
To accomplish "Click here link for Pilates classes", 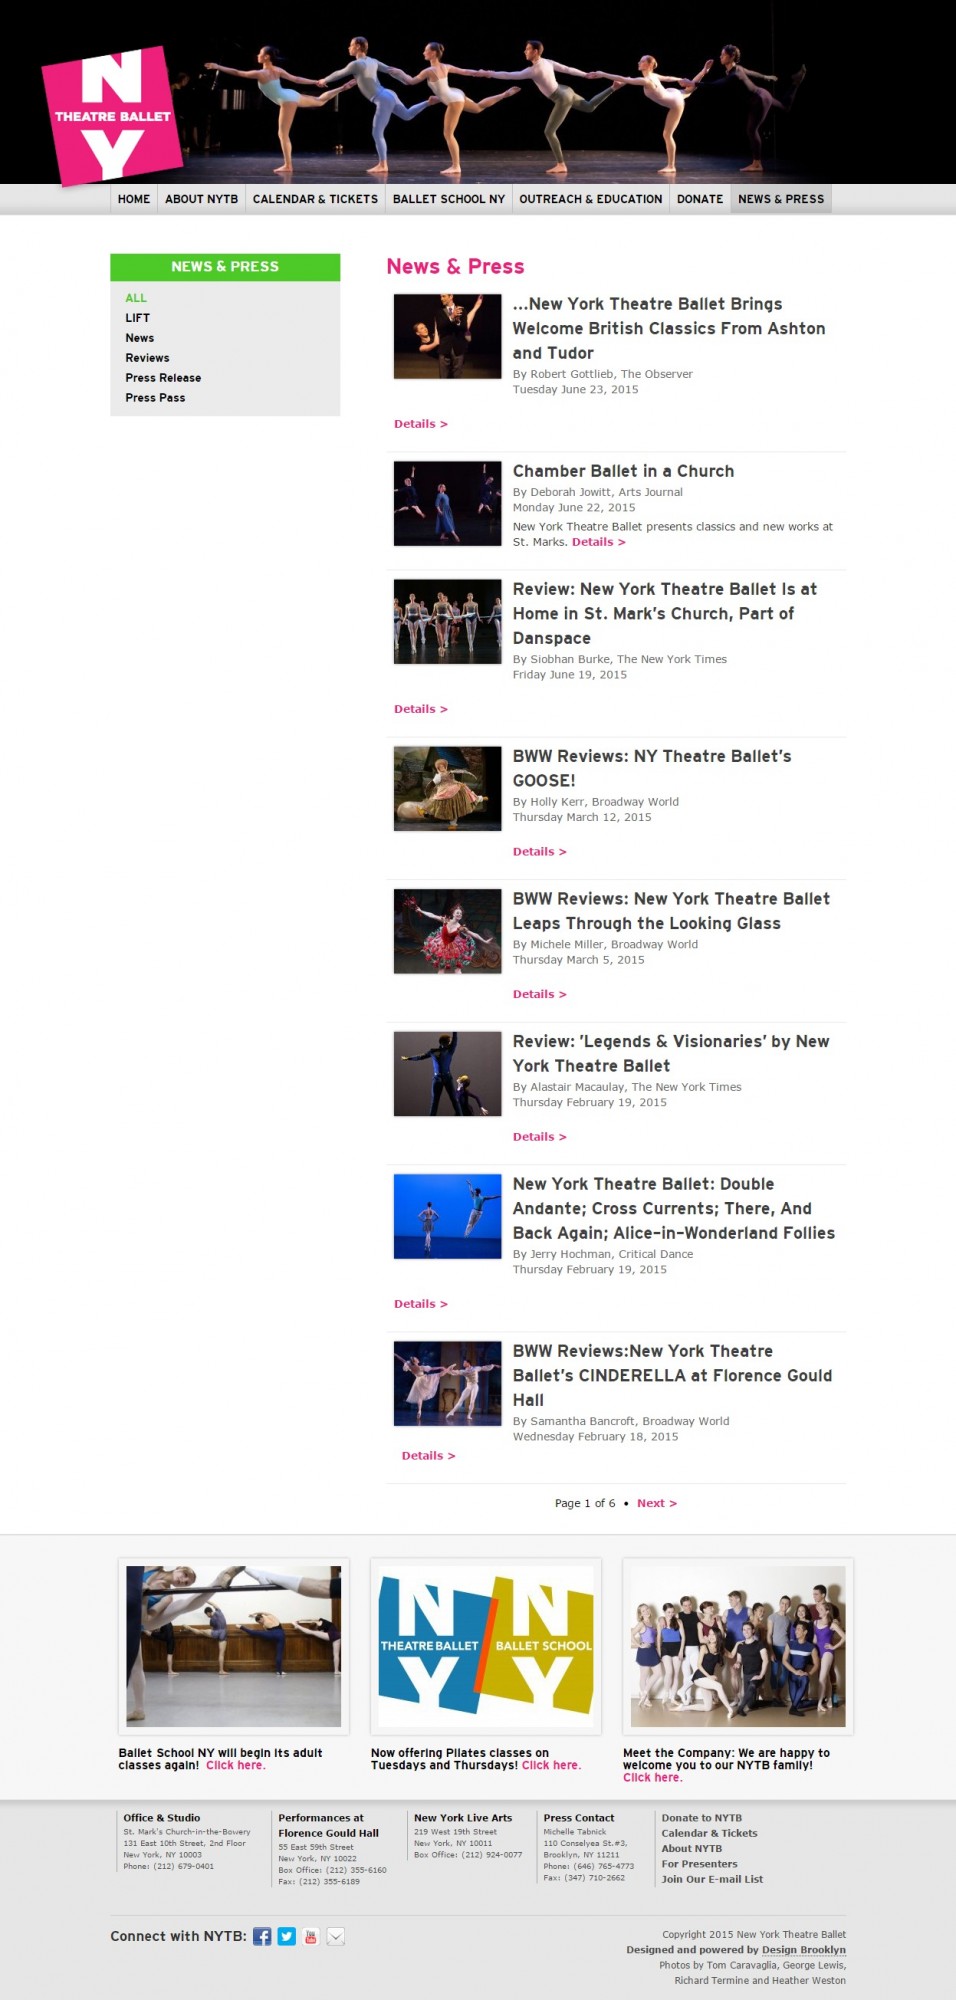I will (x=551, y=1765).
